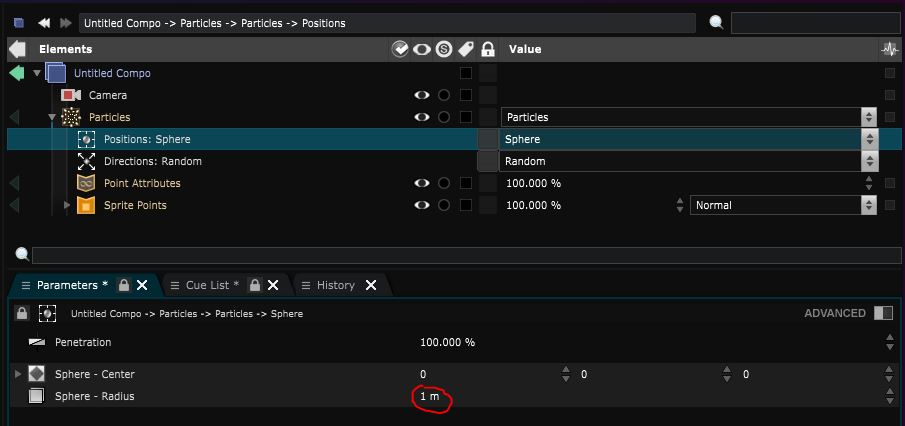The image size is (905, 426).
Task: Toggle the ADVANCED switch
Action: [882, 313]
